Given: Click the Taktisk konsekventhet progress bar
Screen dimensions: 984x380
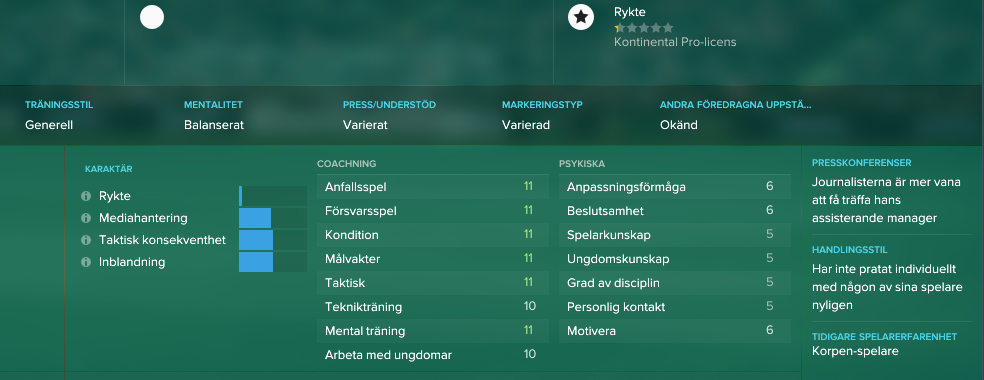Looking at the screenshot, I should point(273,240).
